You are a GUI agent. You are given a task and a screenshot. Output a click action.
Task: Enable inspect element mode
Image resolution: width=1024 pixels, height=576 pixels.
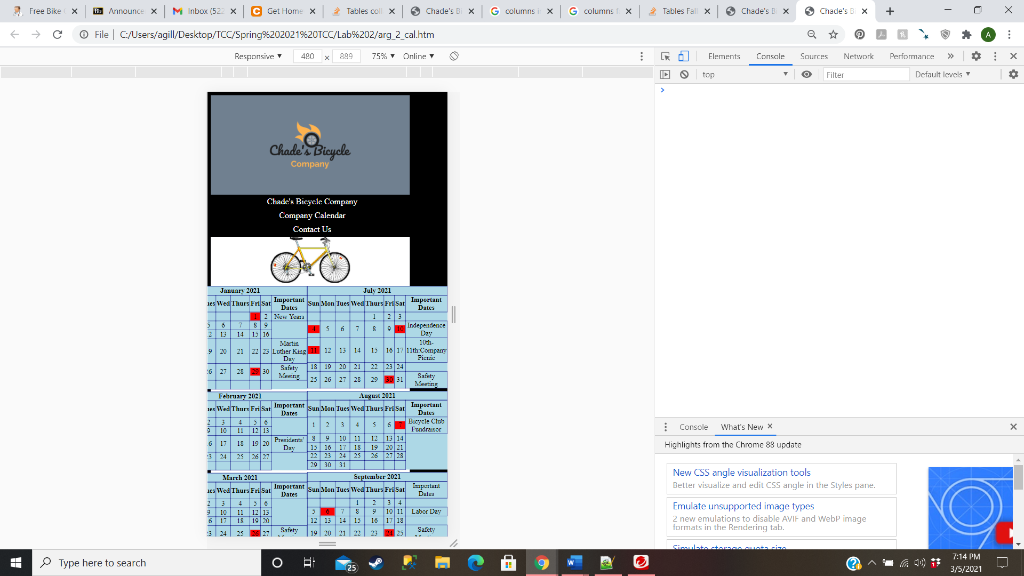point(664,56)
